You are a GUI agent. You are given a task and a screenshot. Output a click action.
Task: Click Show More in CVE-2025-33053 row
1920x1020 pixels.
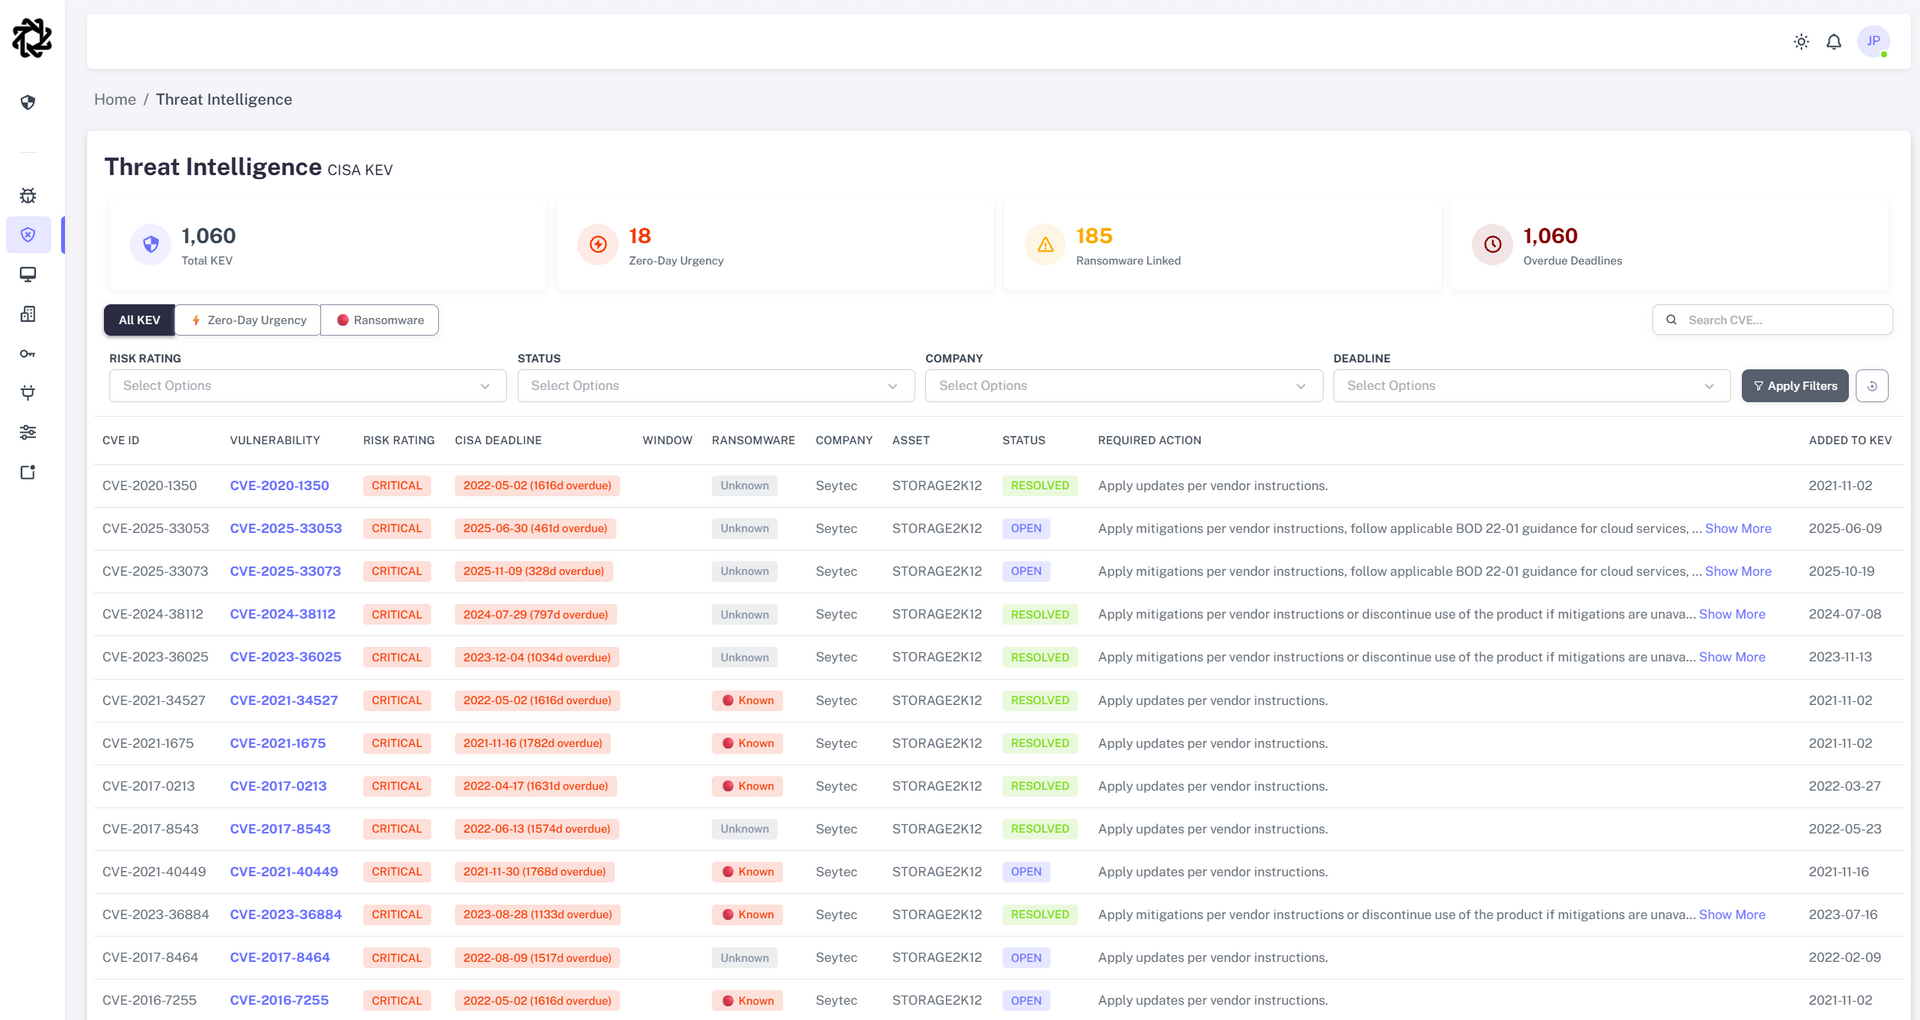[x=1738, y=529]
